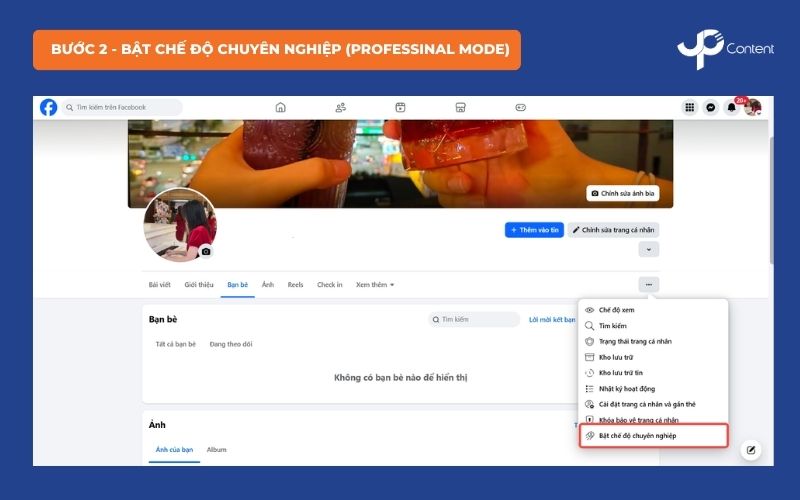Open the notifications bell icon
Viewport: 800px width, 500px height.
pos(731,107)
